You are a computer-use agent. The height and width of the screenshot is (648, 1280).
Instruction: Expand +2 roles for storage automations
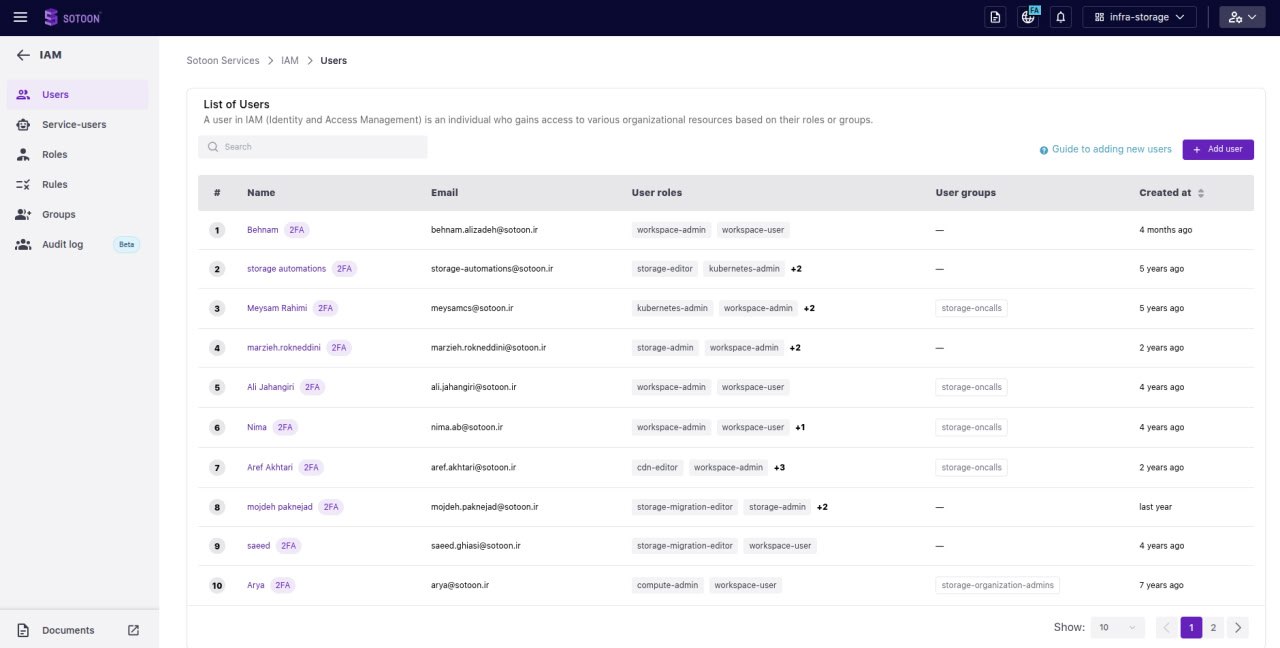click(x=796, y=269)
